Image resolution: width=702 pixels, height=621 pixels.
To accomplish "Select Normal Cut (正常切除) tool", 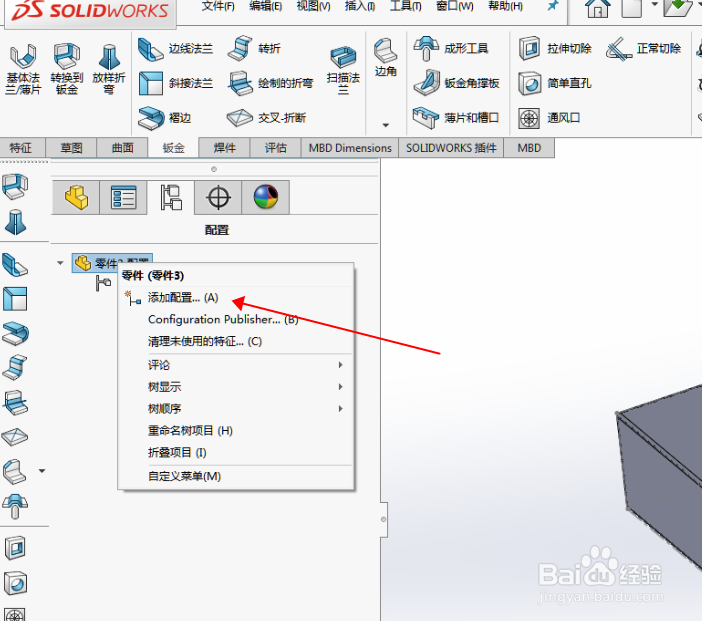I will pyautogui.click(x=643, y=49).
